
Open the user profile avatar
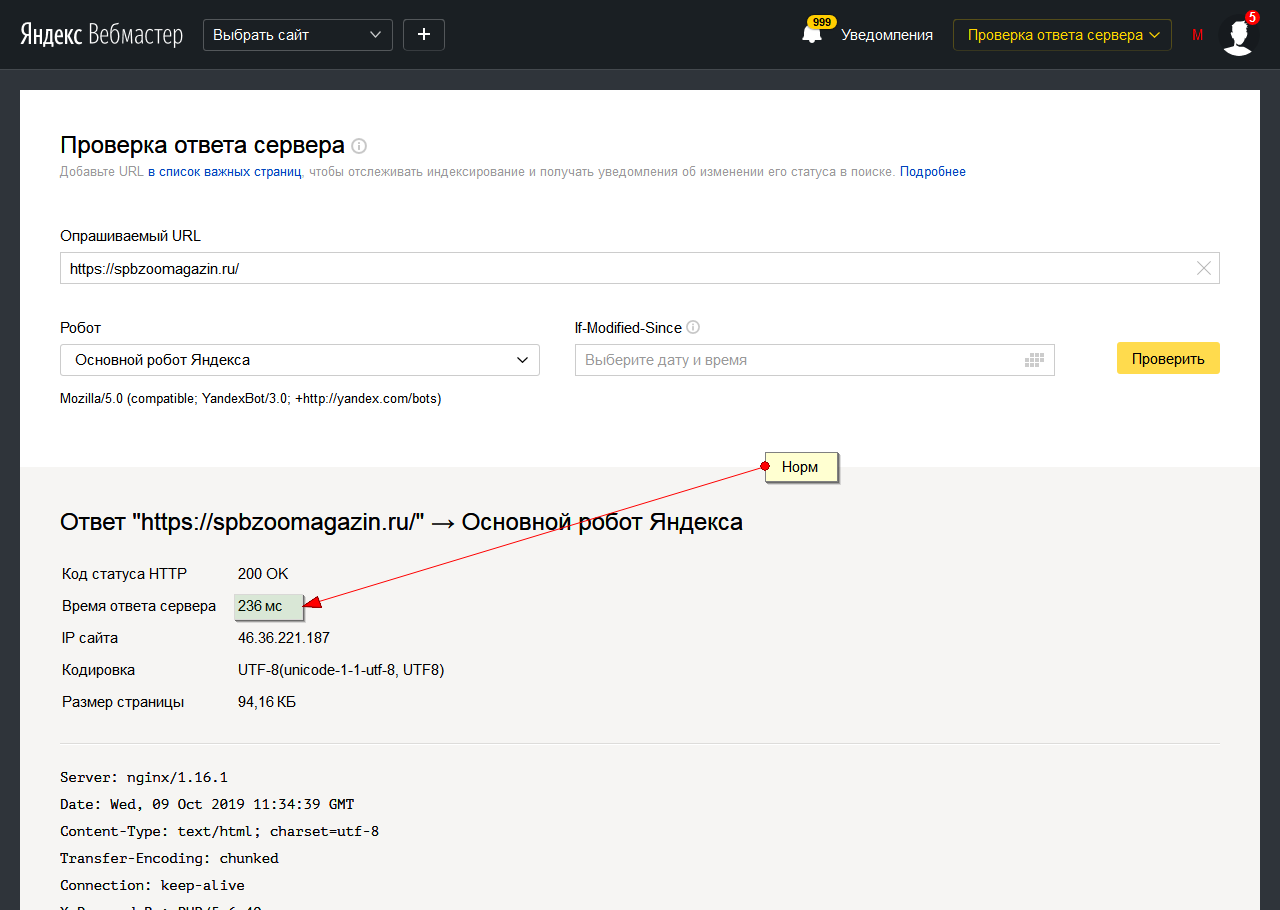click(x=1238, y=35)
